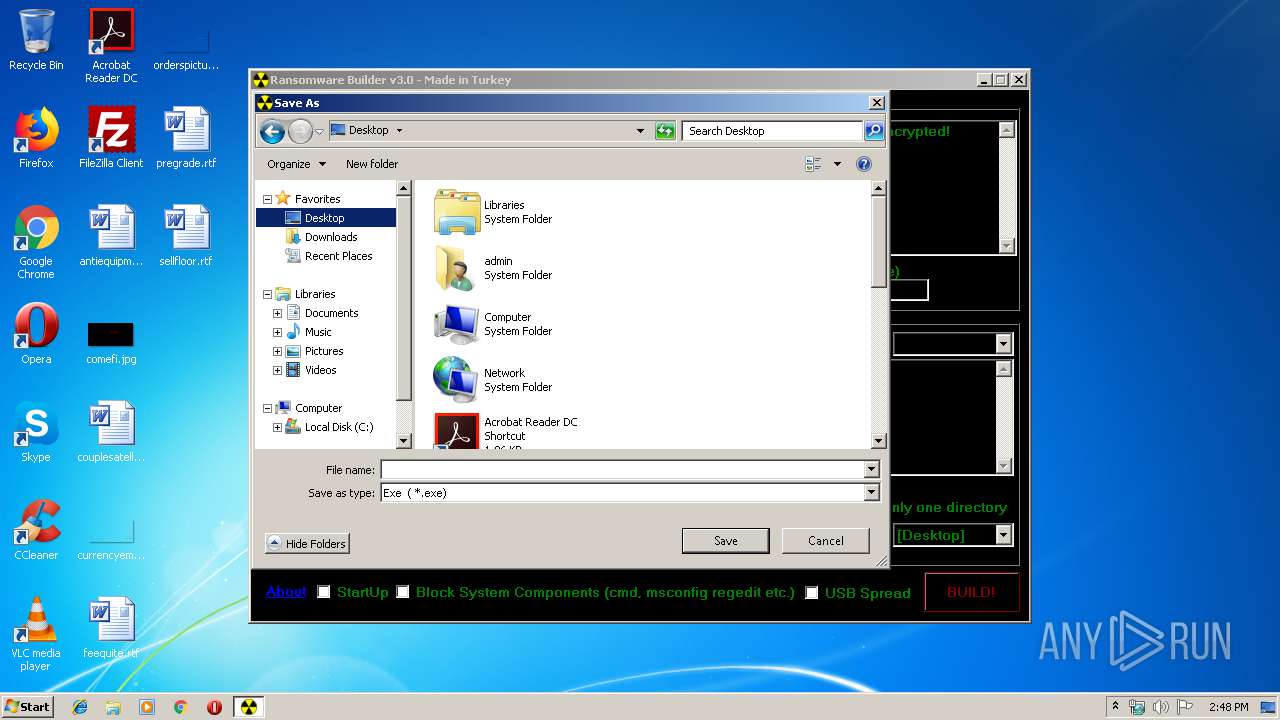Screen dimensions: 1280x720
Task: Open the view options dropdown arrow
Action: 837,164
